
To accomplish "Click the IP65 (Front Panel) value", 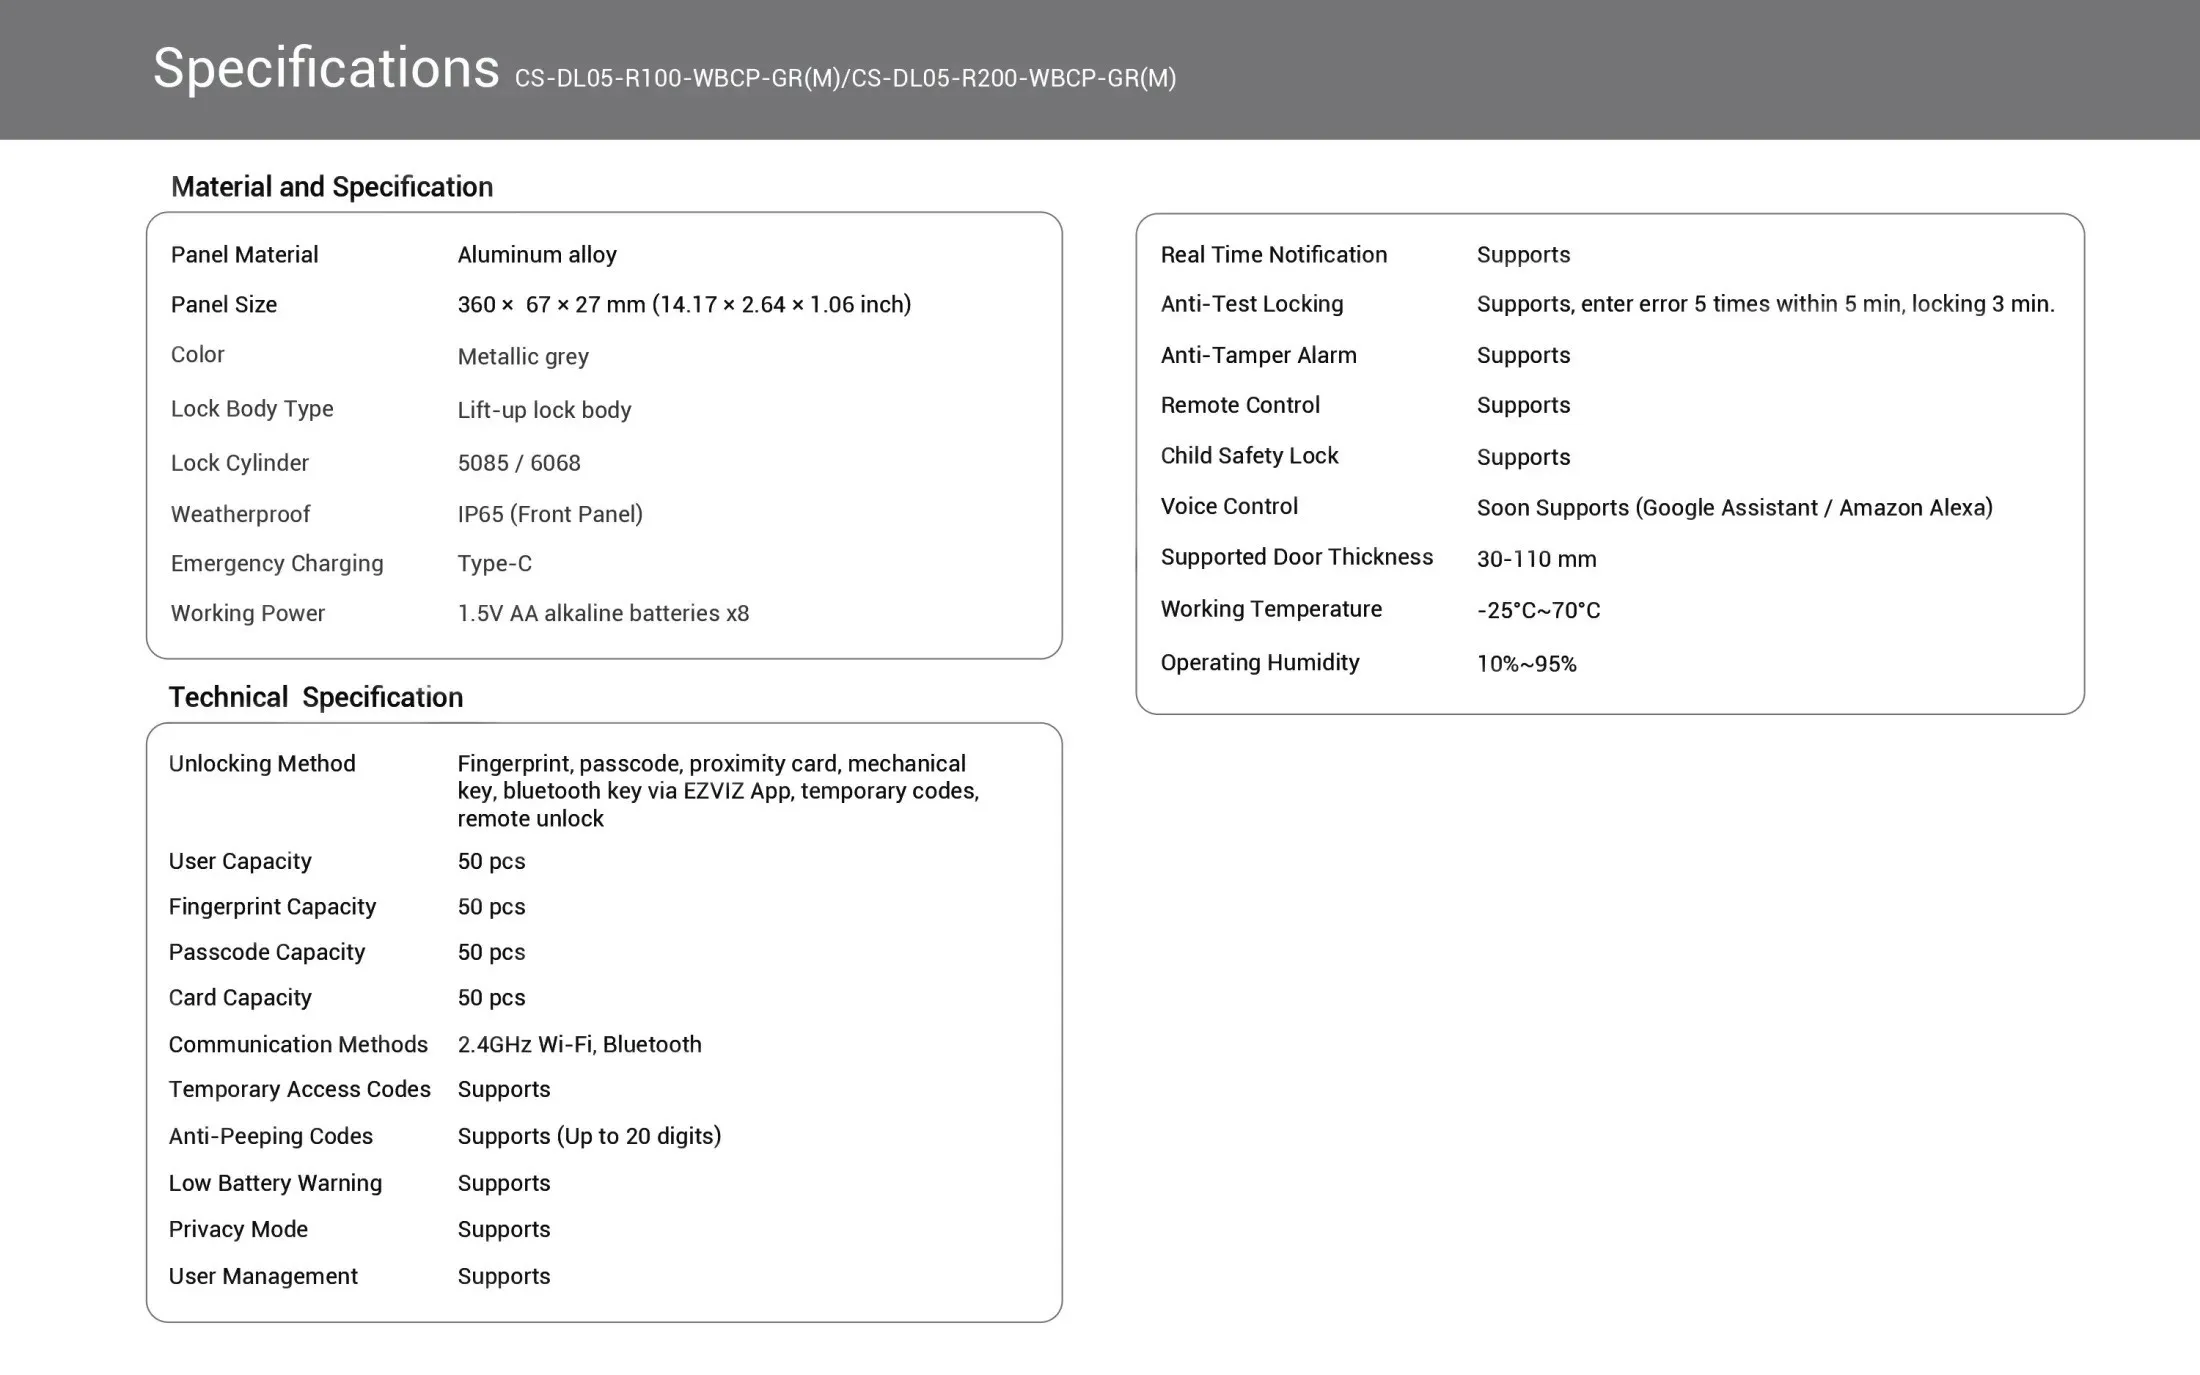I will [549, 514].
